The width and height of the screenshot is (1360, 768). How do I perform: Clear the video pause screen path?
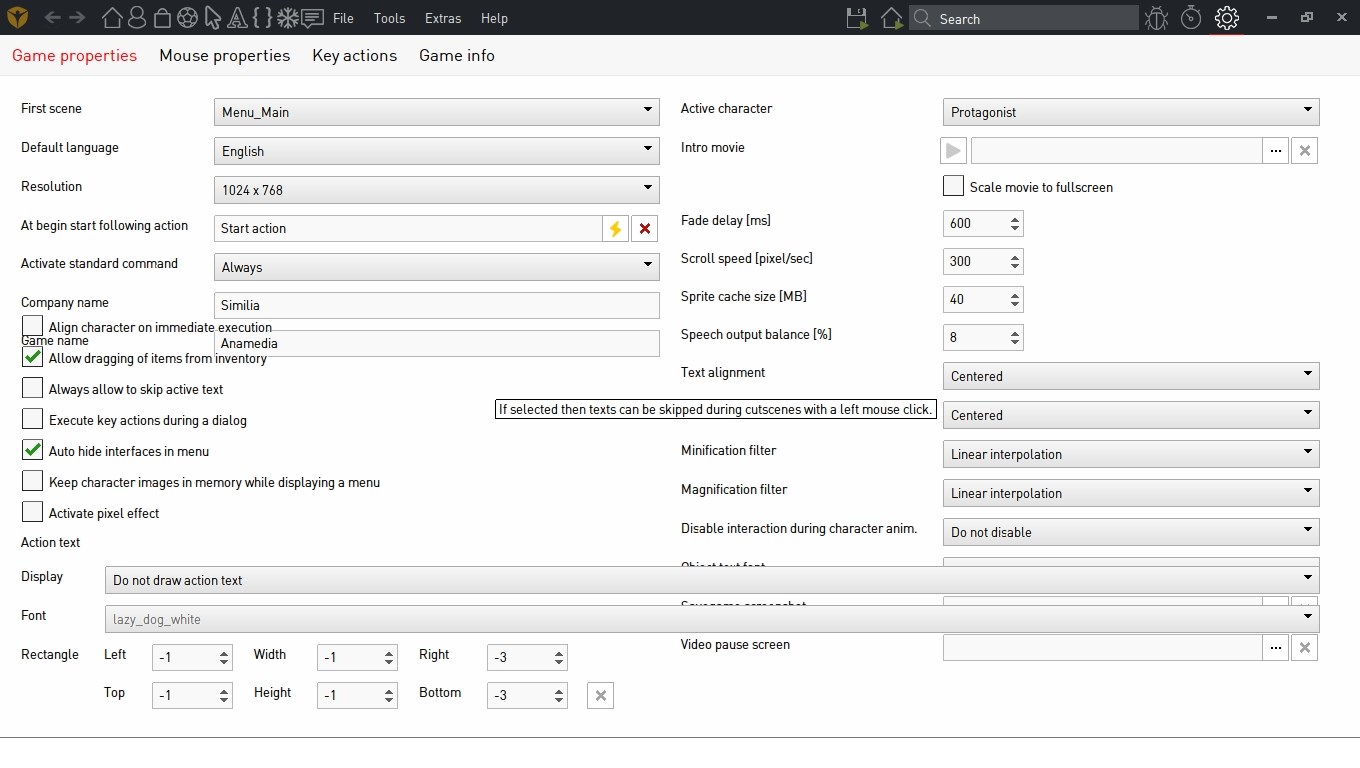point(1304,648)
